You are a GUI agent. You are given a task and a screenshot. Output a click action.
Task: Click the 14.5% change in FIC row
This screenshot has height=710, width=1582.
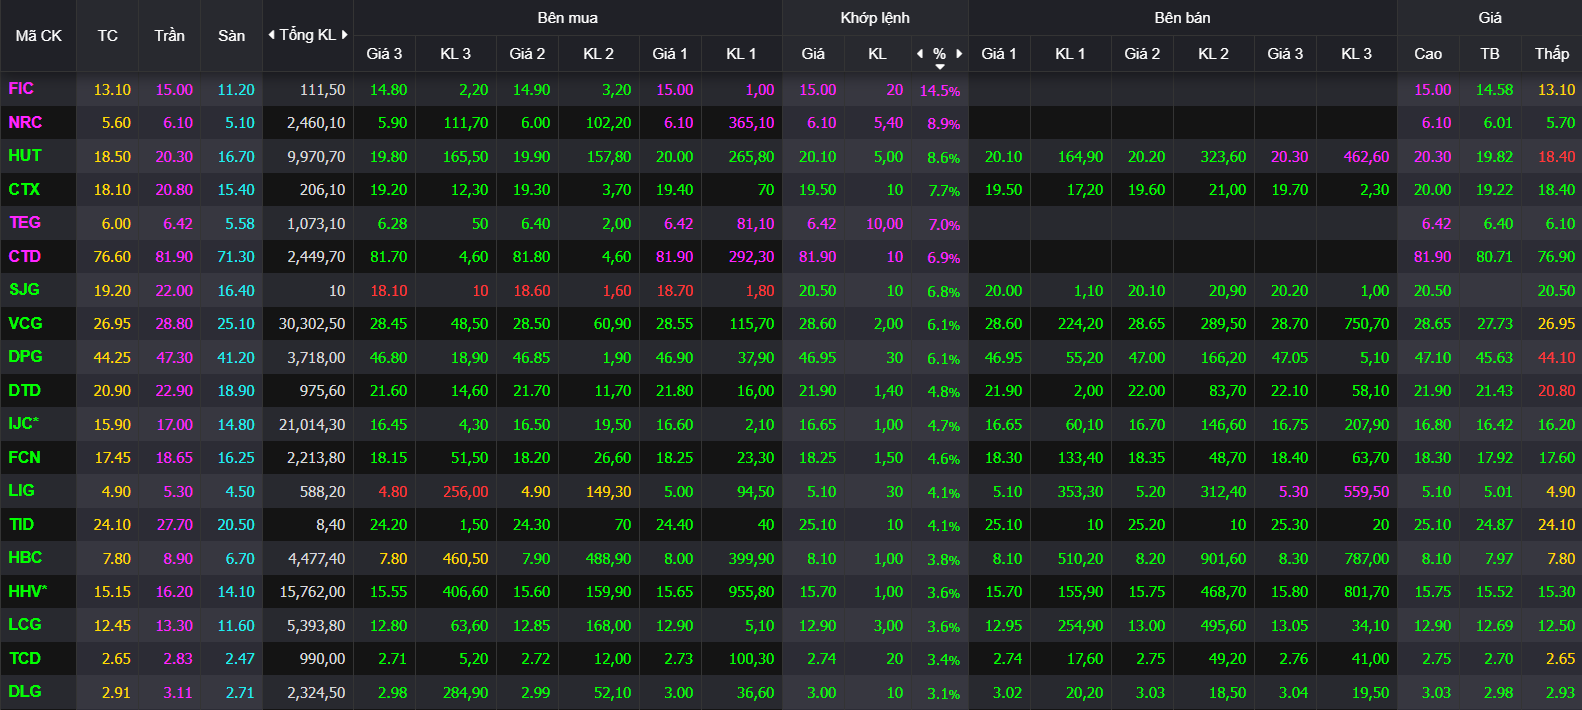(940, 90)
